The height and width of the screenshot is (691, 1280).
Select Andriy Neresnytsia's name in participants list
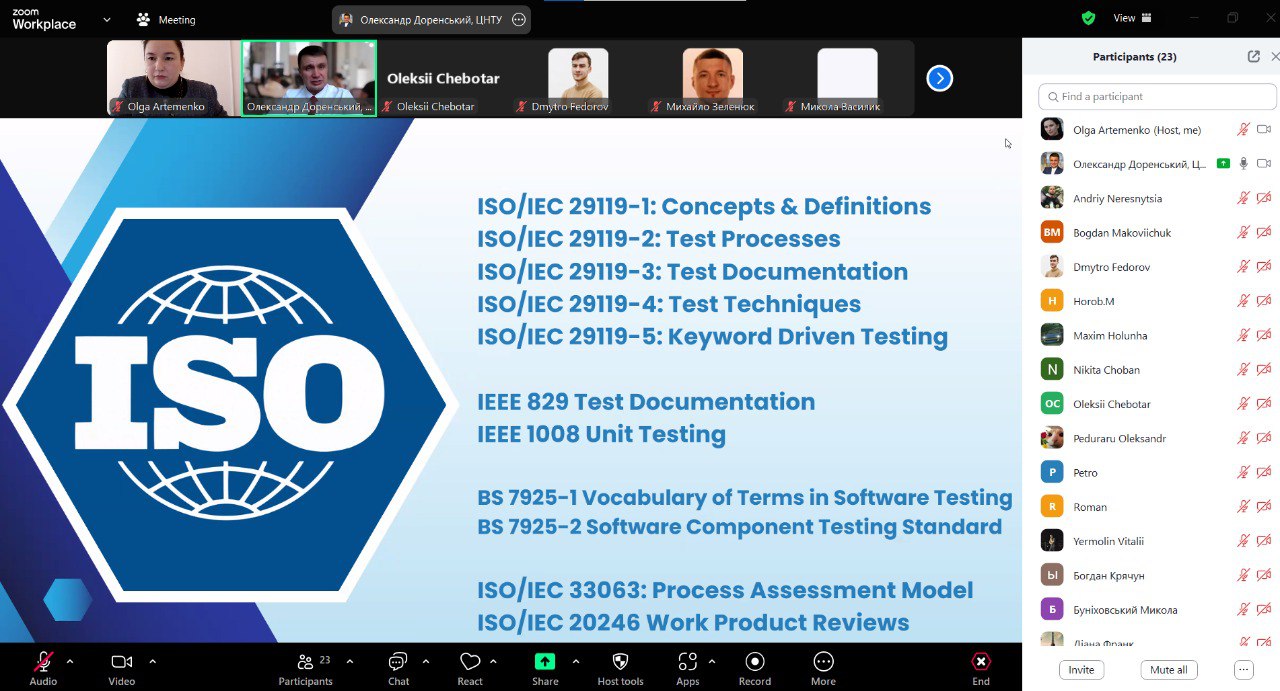coord(1117,199)
